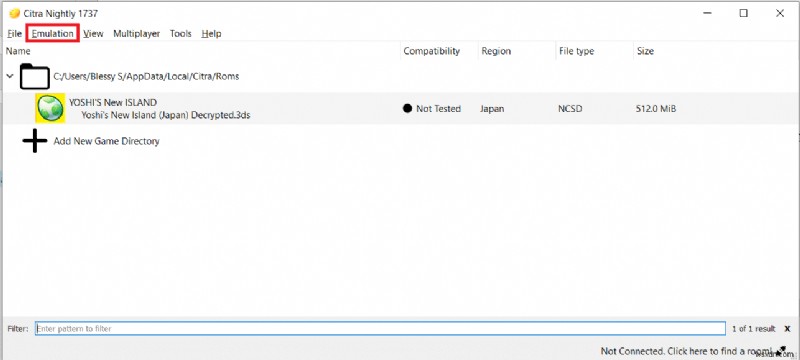Viewport: 800px width, 360px height.
Task: Sort games by Region column
Action: pos(496,51)
